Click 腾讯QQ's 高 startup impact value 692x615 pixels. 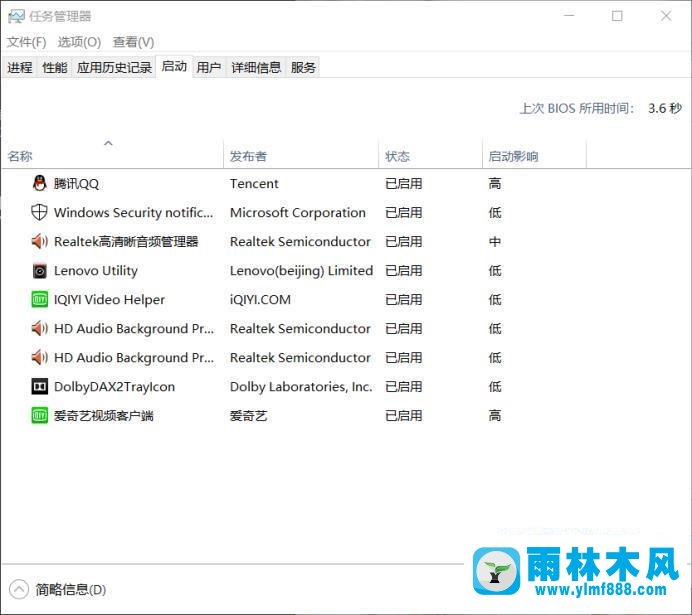click(495, 184)
